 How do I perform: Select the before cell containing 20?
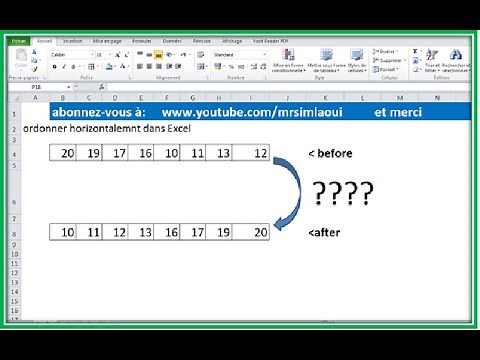[x=63, y=153]
